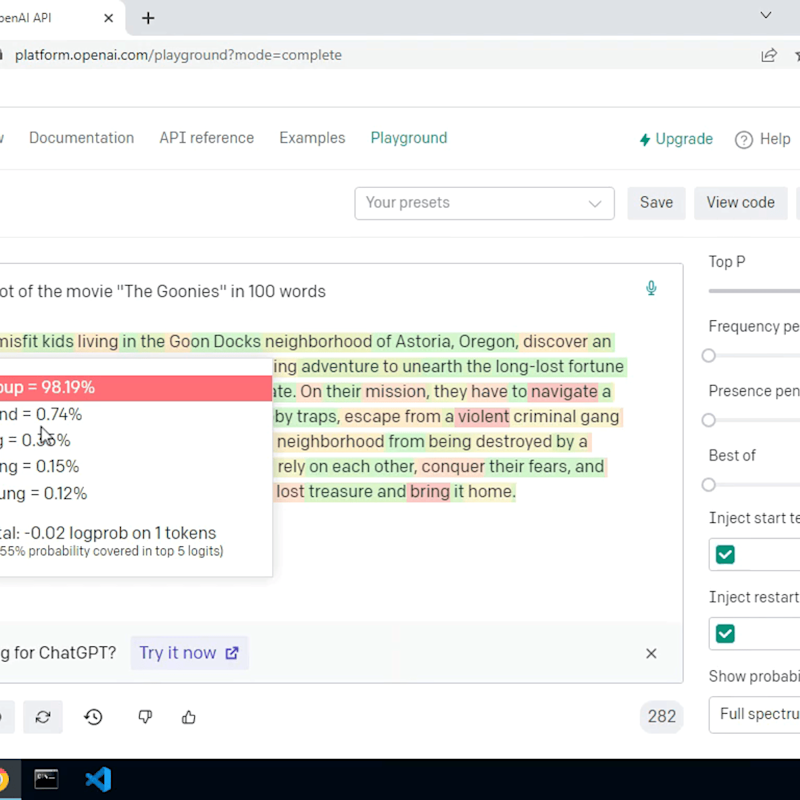Click the regenerate completion icon
The height and width of the screenshot is (800, 800).
tap(42, 717)
